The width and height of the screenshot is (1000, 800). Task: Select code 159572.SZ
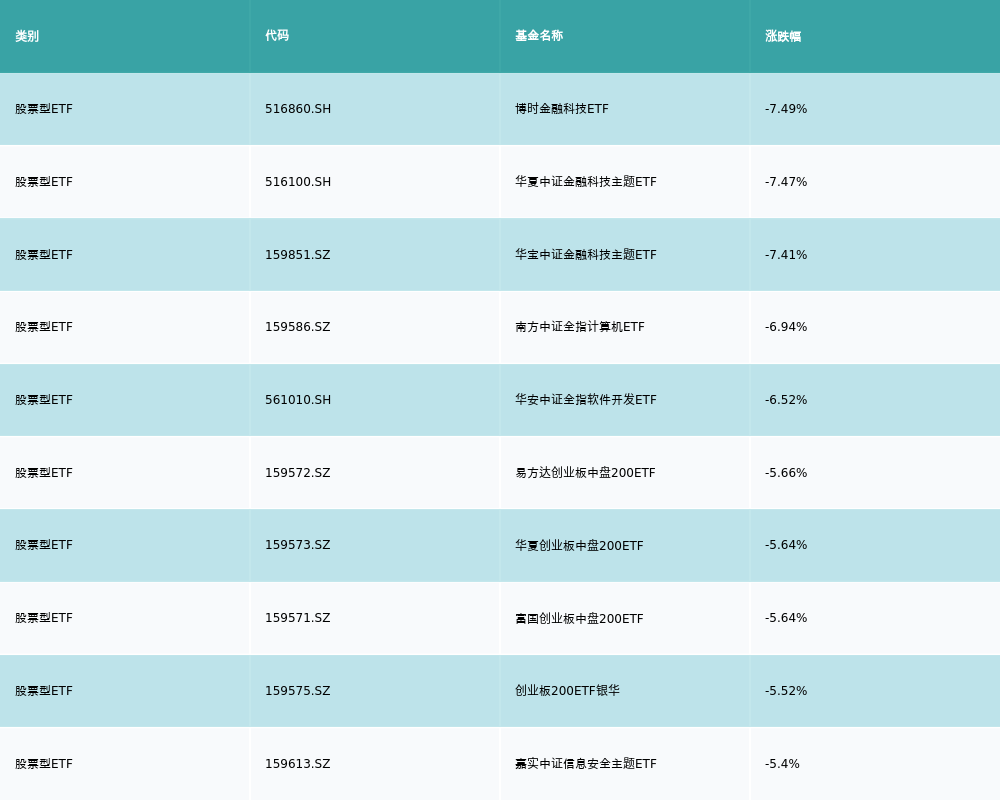click(x=298, y=473)
